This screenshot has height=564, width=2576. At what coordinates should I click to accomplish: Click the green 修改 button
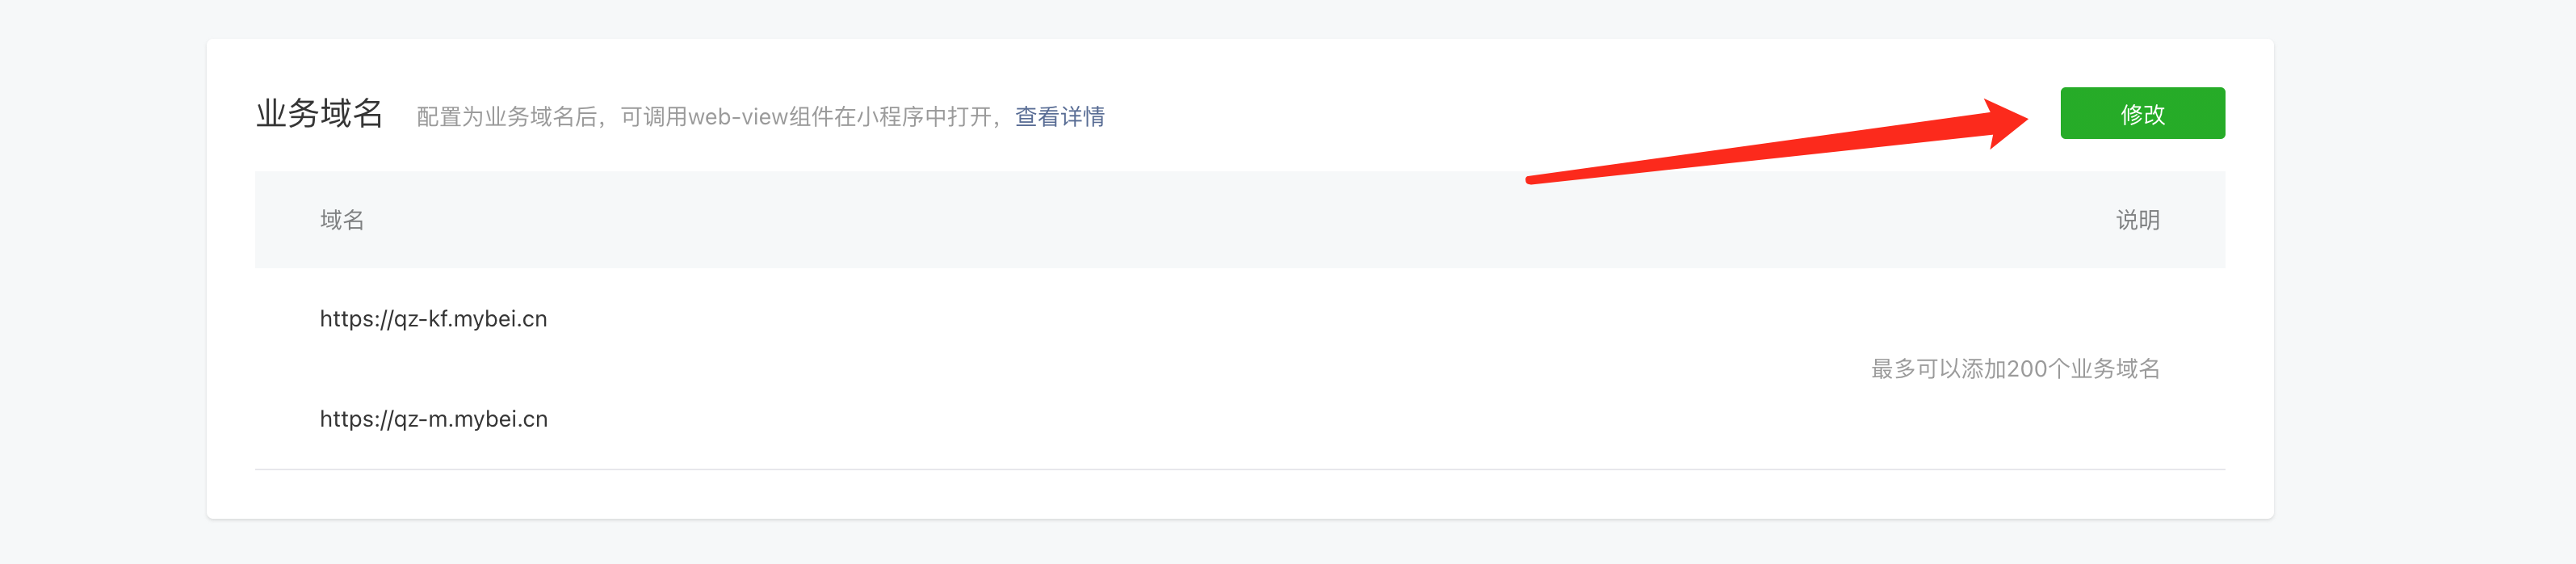(2142, 113)
